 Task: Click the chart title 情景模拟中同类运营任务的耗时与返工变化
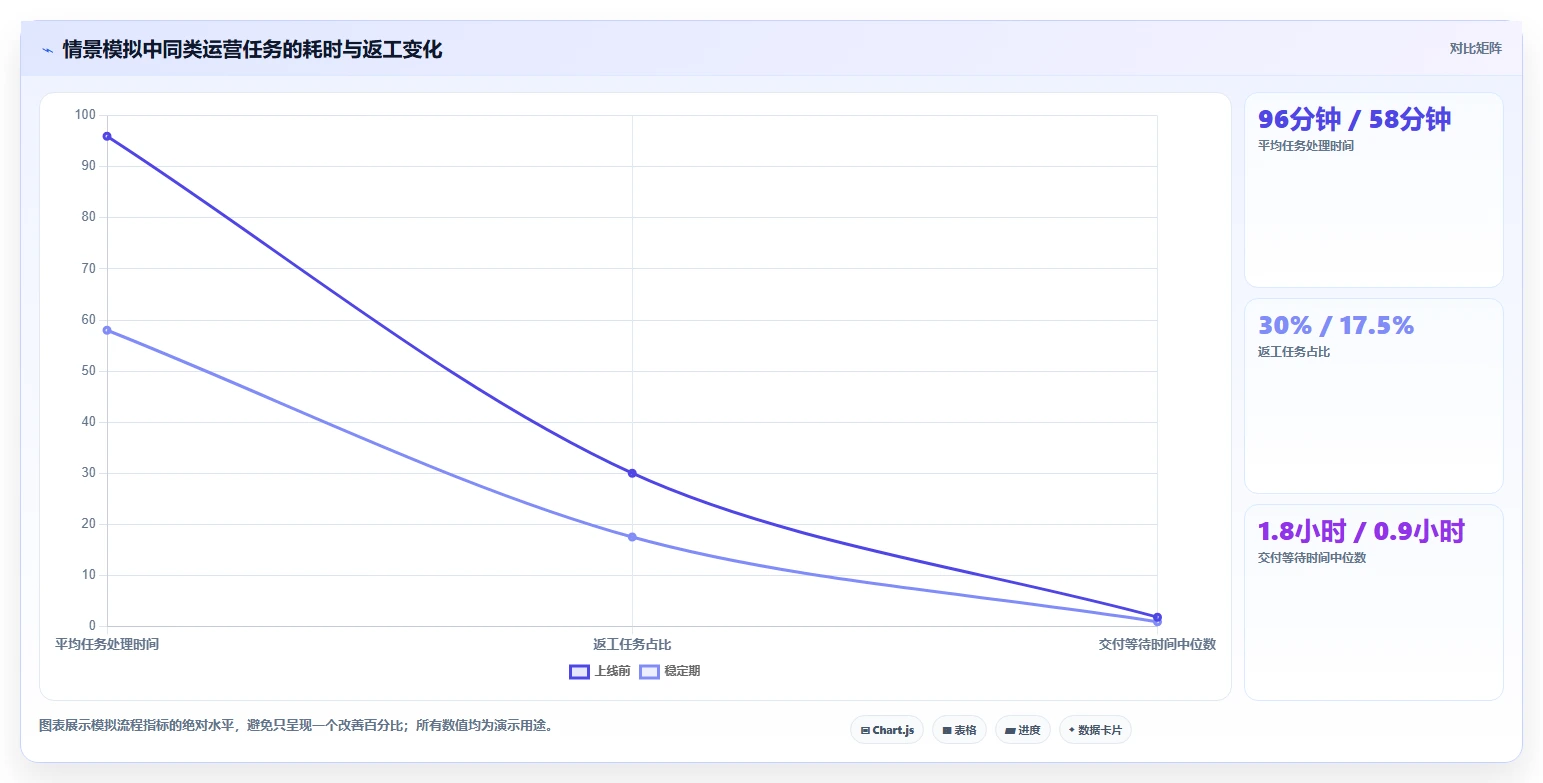(252, 50)
